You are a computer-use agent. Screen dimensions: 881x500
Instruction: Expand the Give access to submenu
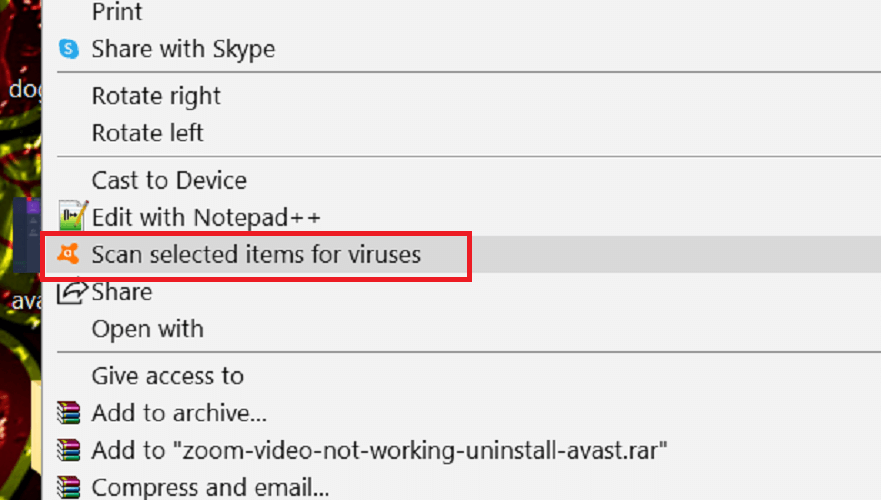coord(167,376)
